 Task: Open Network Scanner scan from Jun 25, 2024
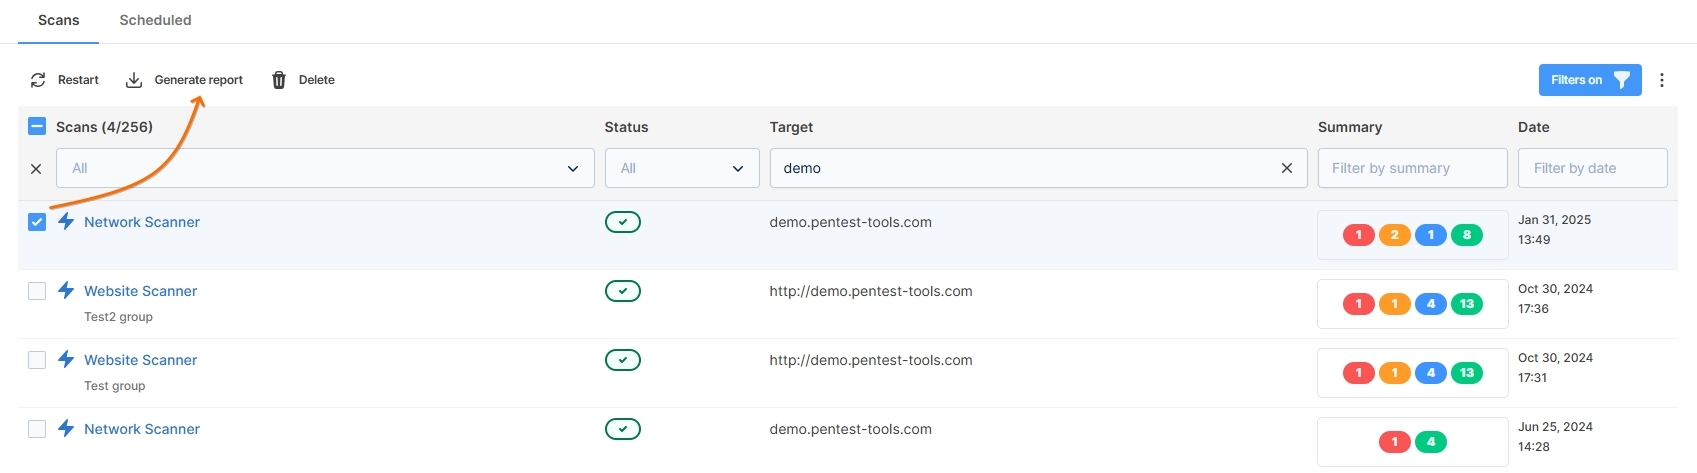coord(142,429)
